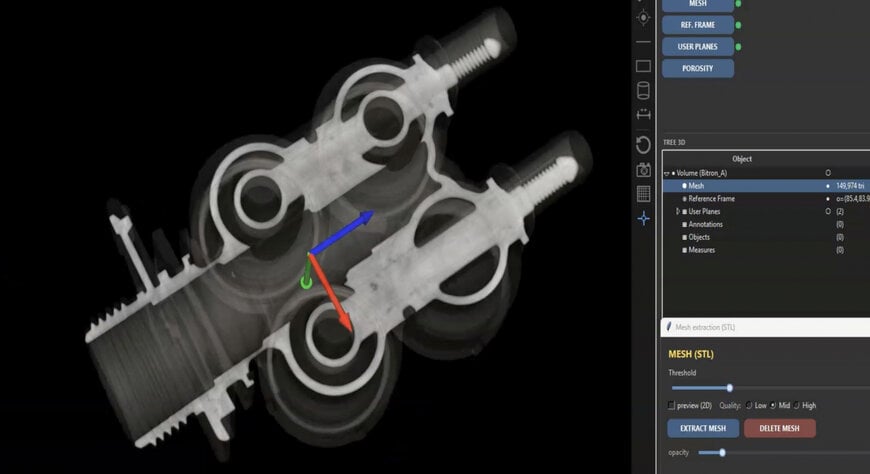The image size is (870, 474).
Task: Select the target/center view icon in the toolbar
Action: (643, 18)
